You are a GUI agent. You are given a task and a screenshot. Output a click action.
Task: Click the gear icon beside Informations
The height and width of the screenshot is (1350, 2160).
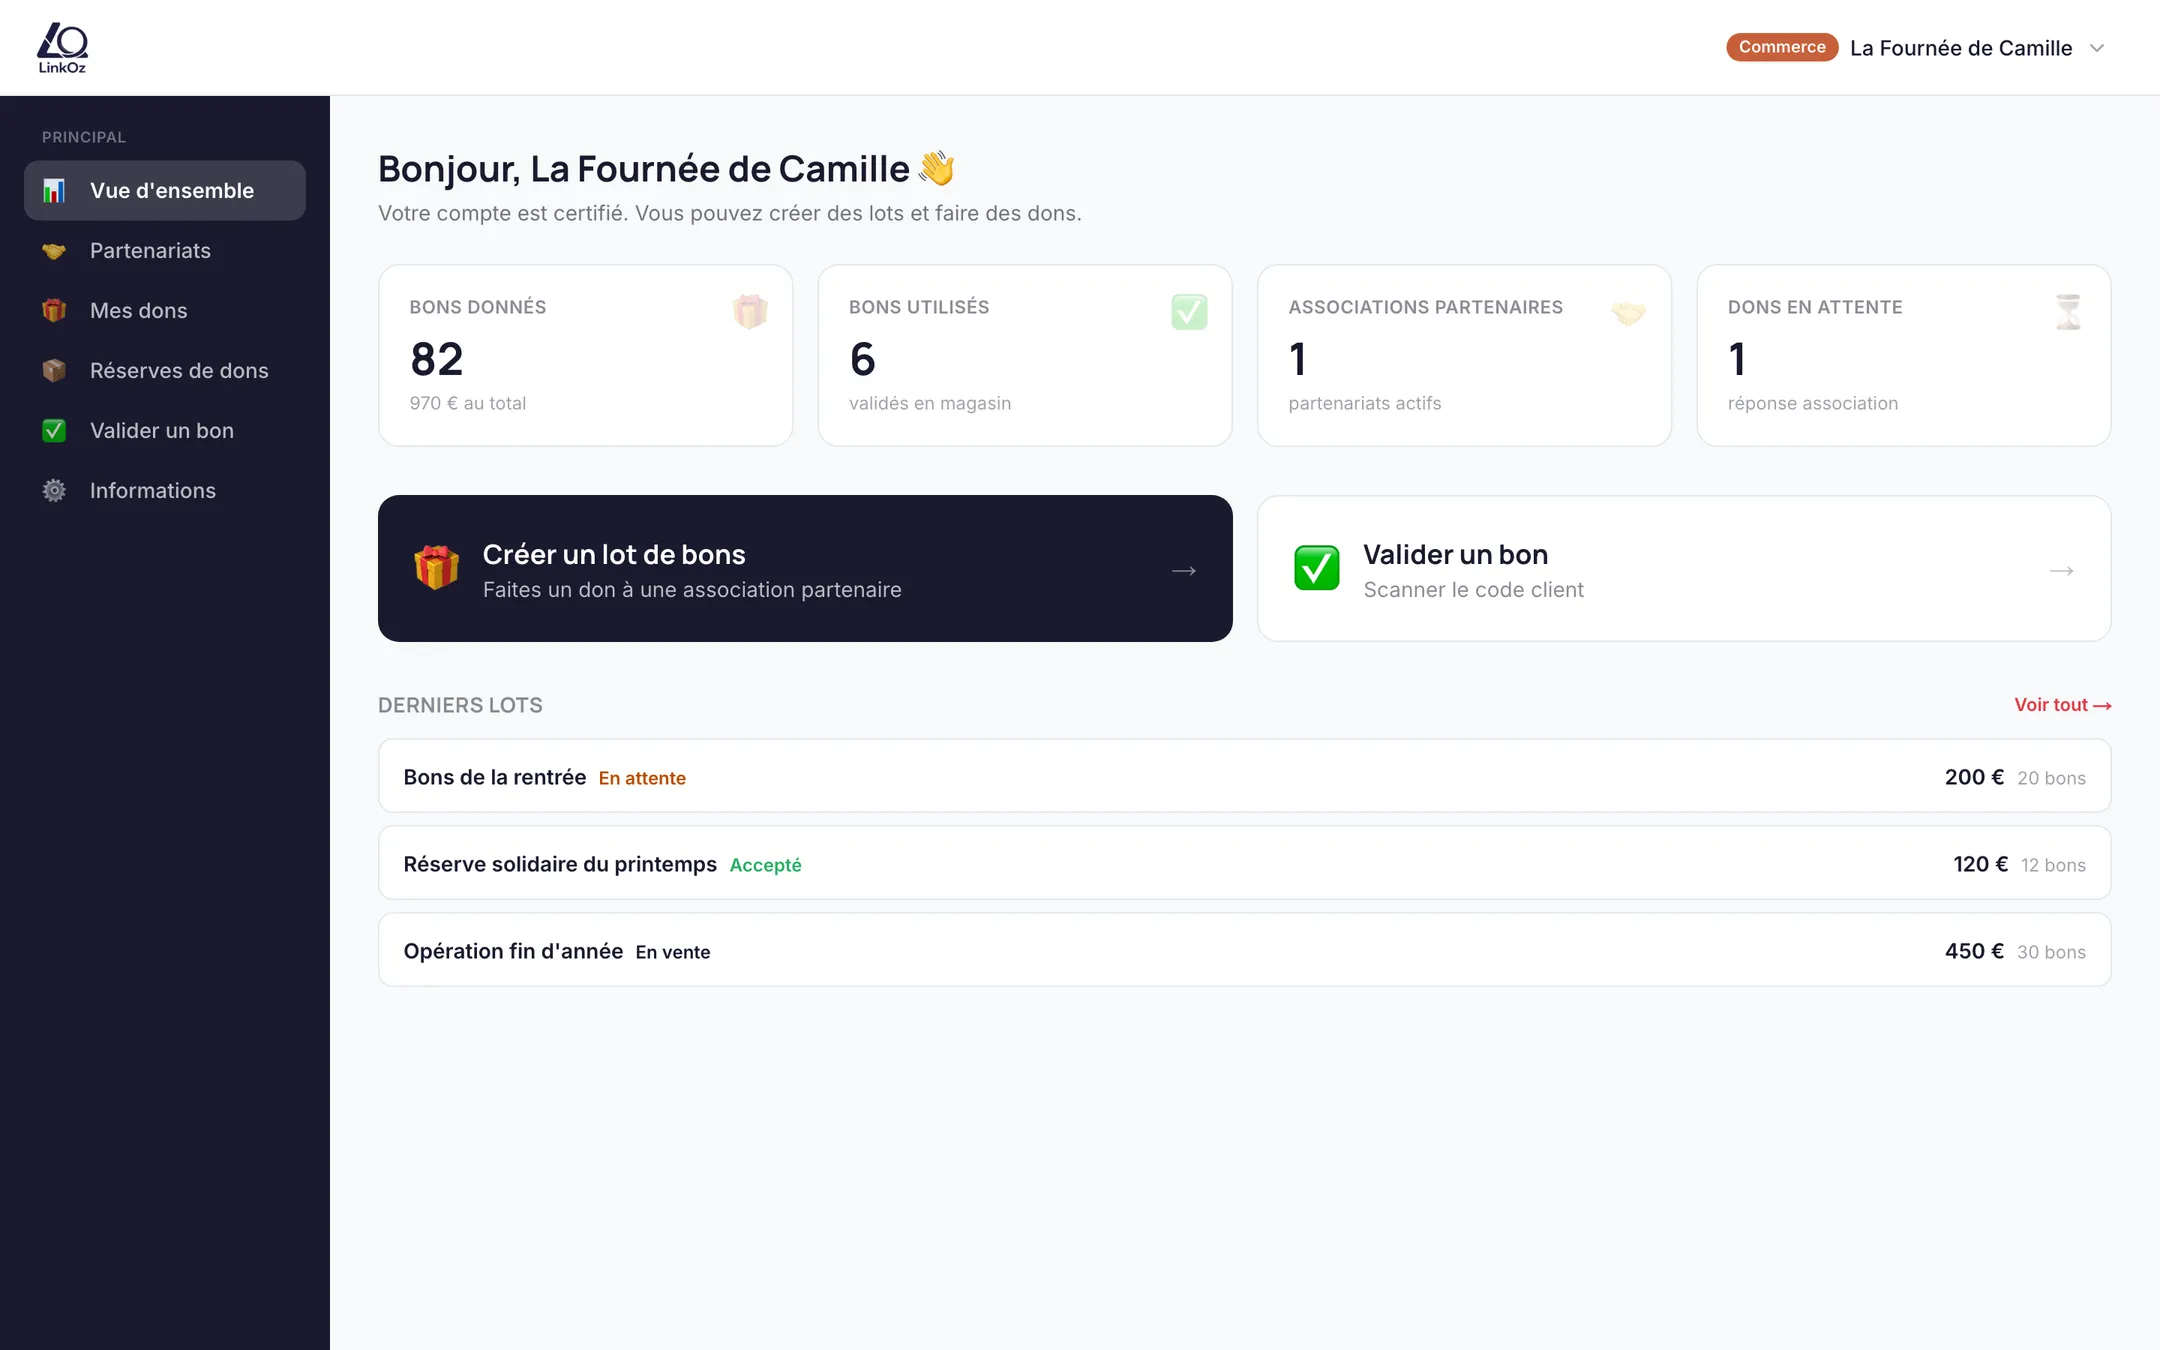[x=54, y=491]
